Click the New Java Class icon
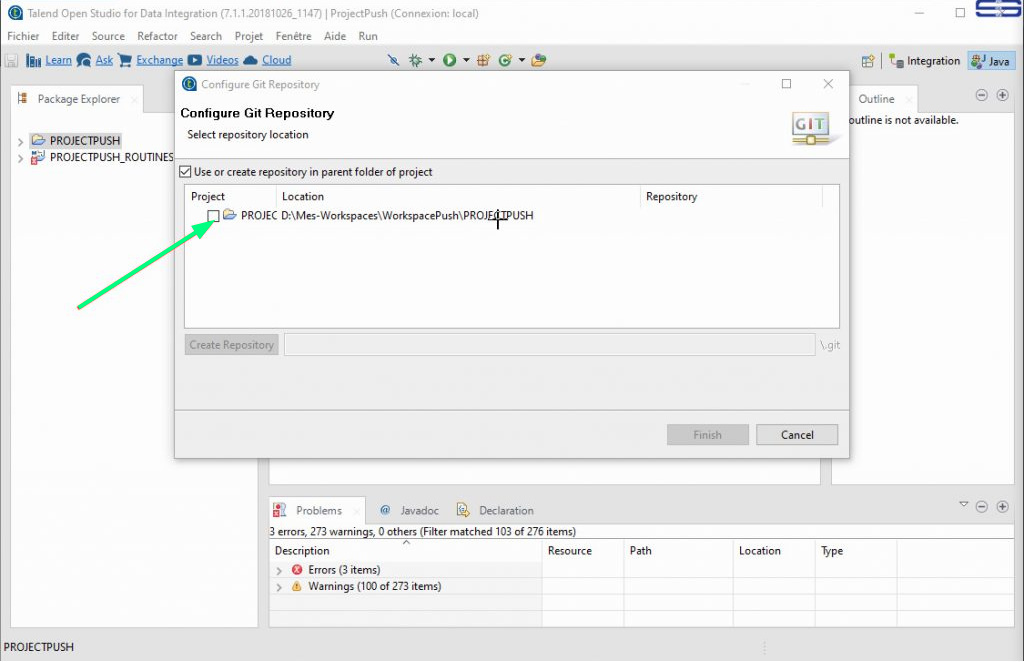 coord(505,60)
